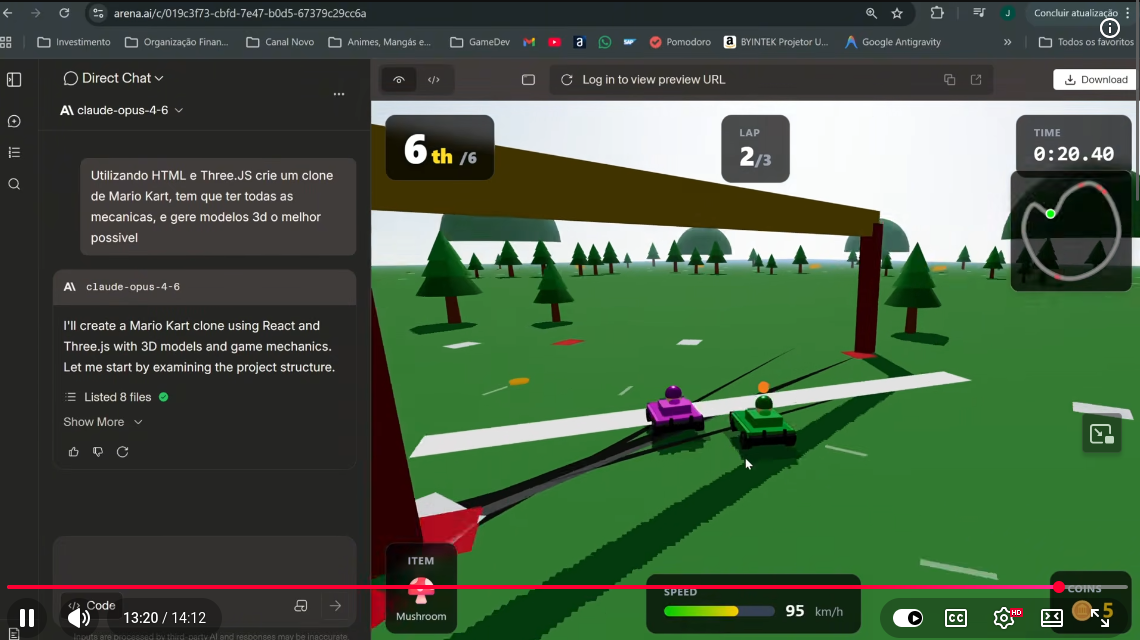The image size is (1140, 640).
Task: Go forward in the browser
Action: click(36, 13)
